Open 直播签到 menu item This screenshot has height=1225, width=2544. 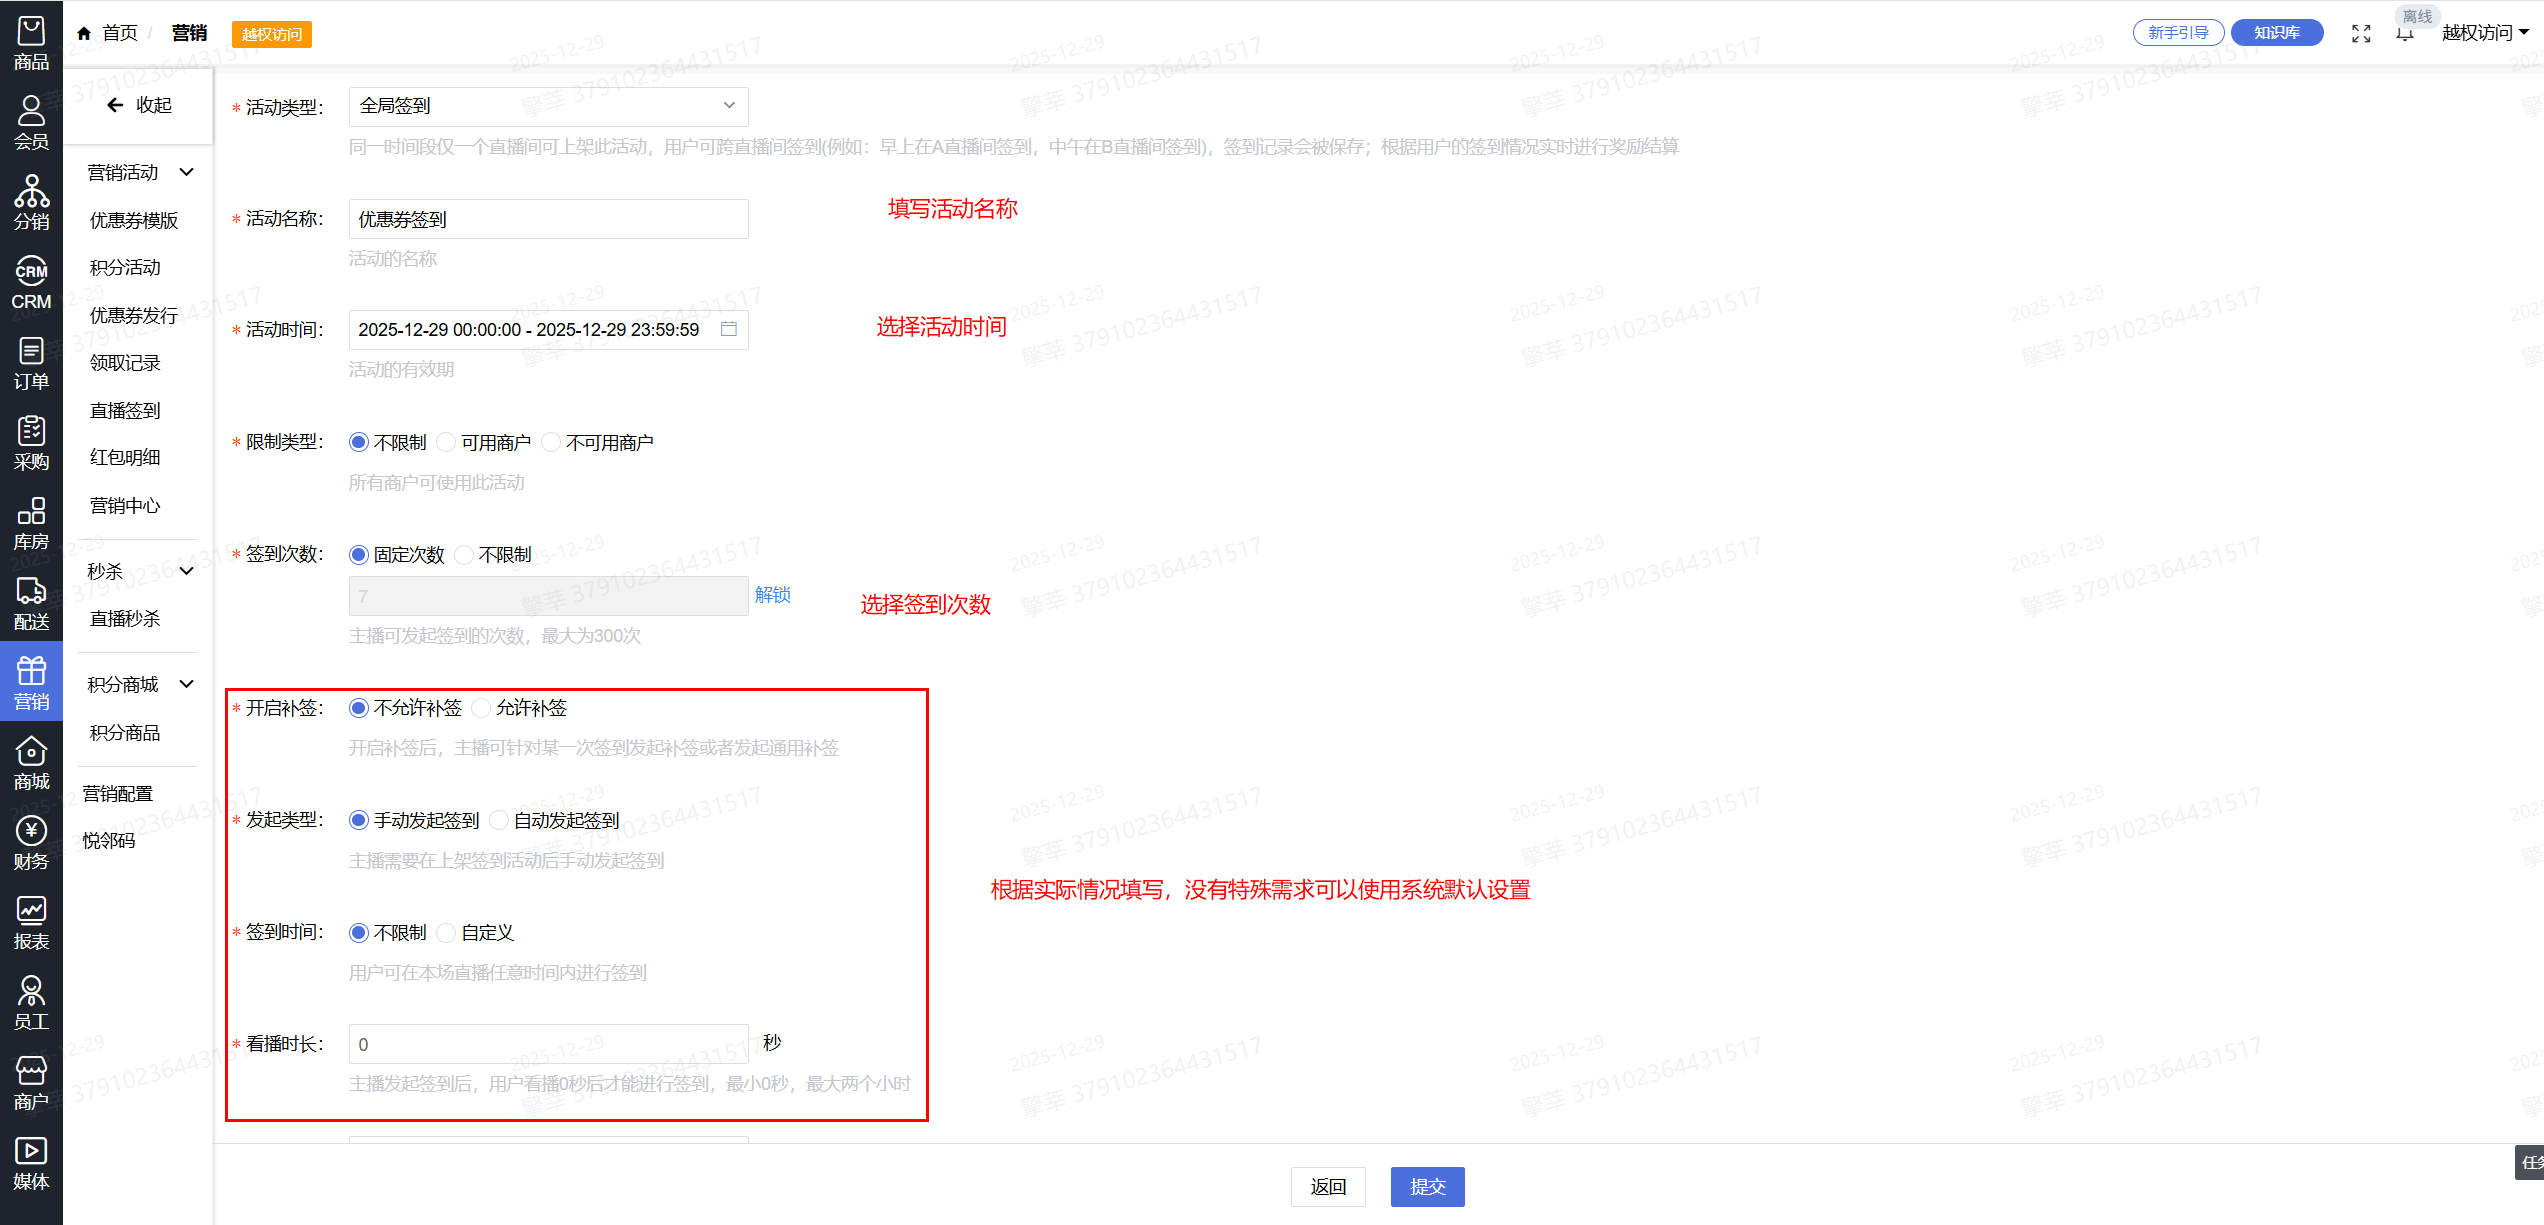[x=125, y=410]
